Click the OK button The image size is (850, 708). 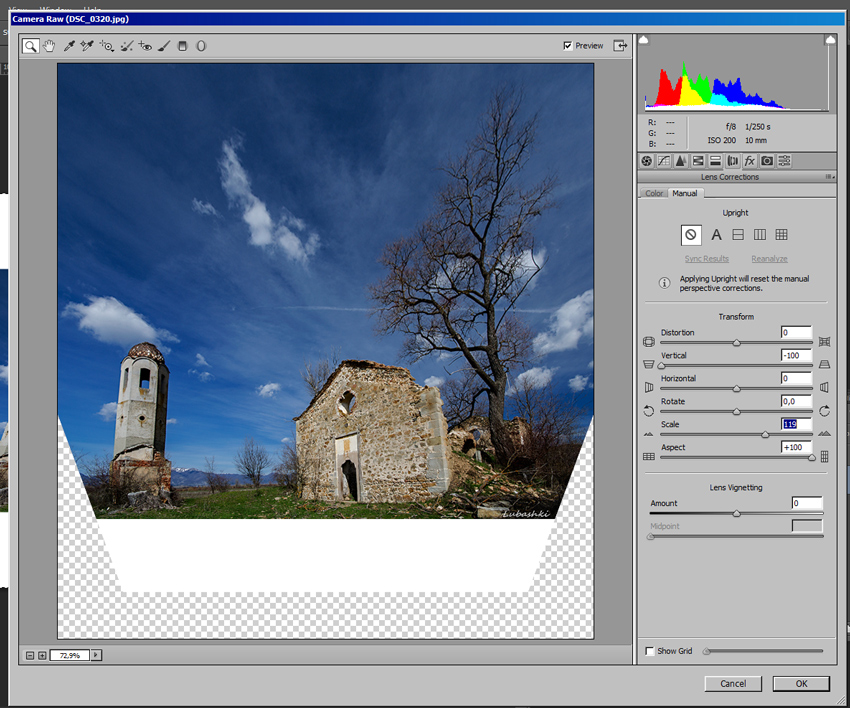click(x=801, y=684)
